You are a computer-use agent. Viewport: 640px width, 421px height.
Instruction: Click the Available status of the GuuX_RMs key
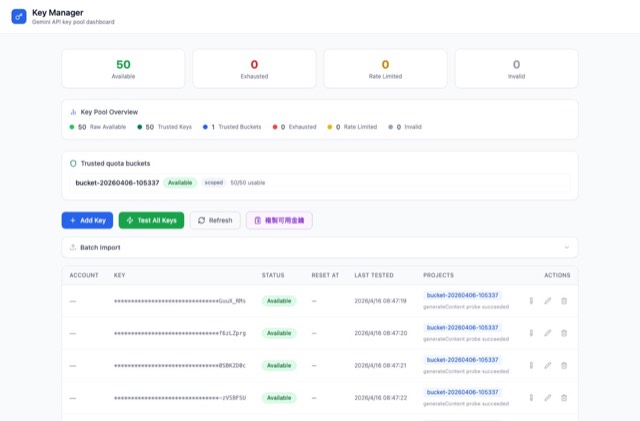279,301
